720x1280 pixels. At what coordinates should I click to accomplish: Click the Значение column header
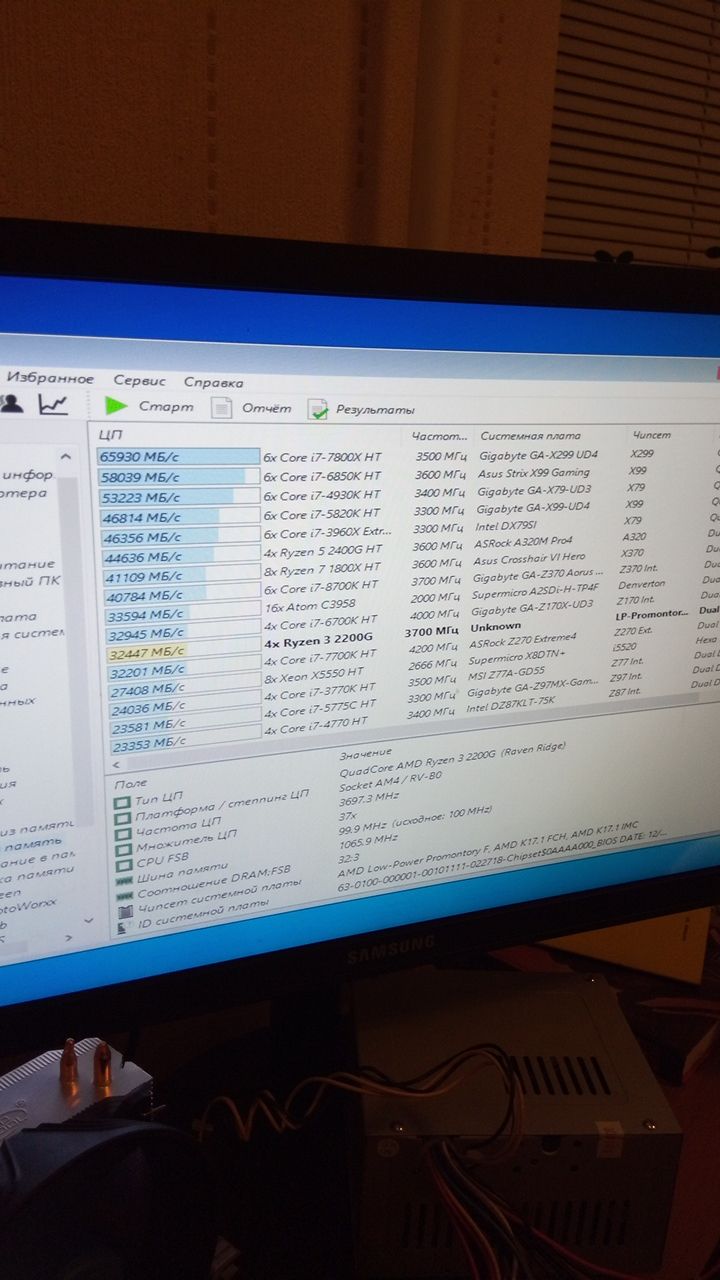(366, 753)
